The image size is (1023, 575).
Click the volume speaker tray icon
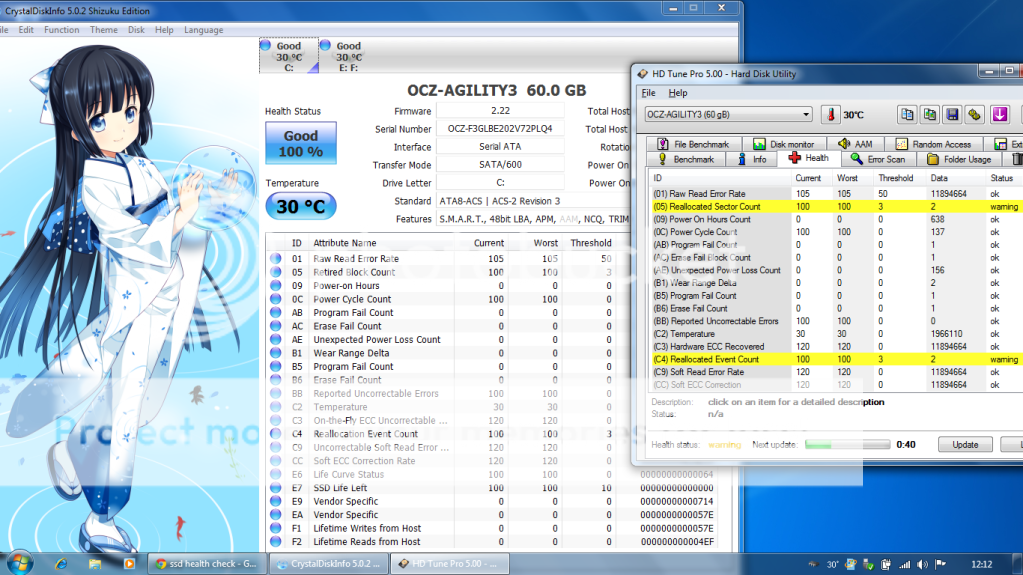[x=921, y=564]
